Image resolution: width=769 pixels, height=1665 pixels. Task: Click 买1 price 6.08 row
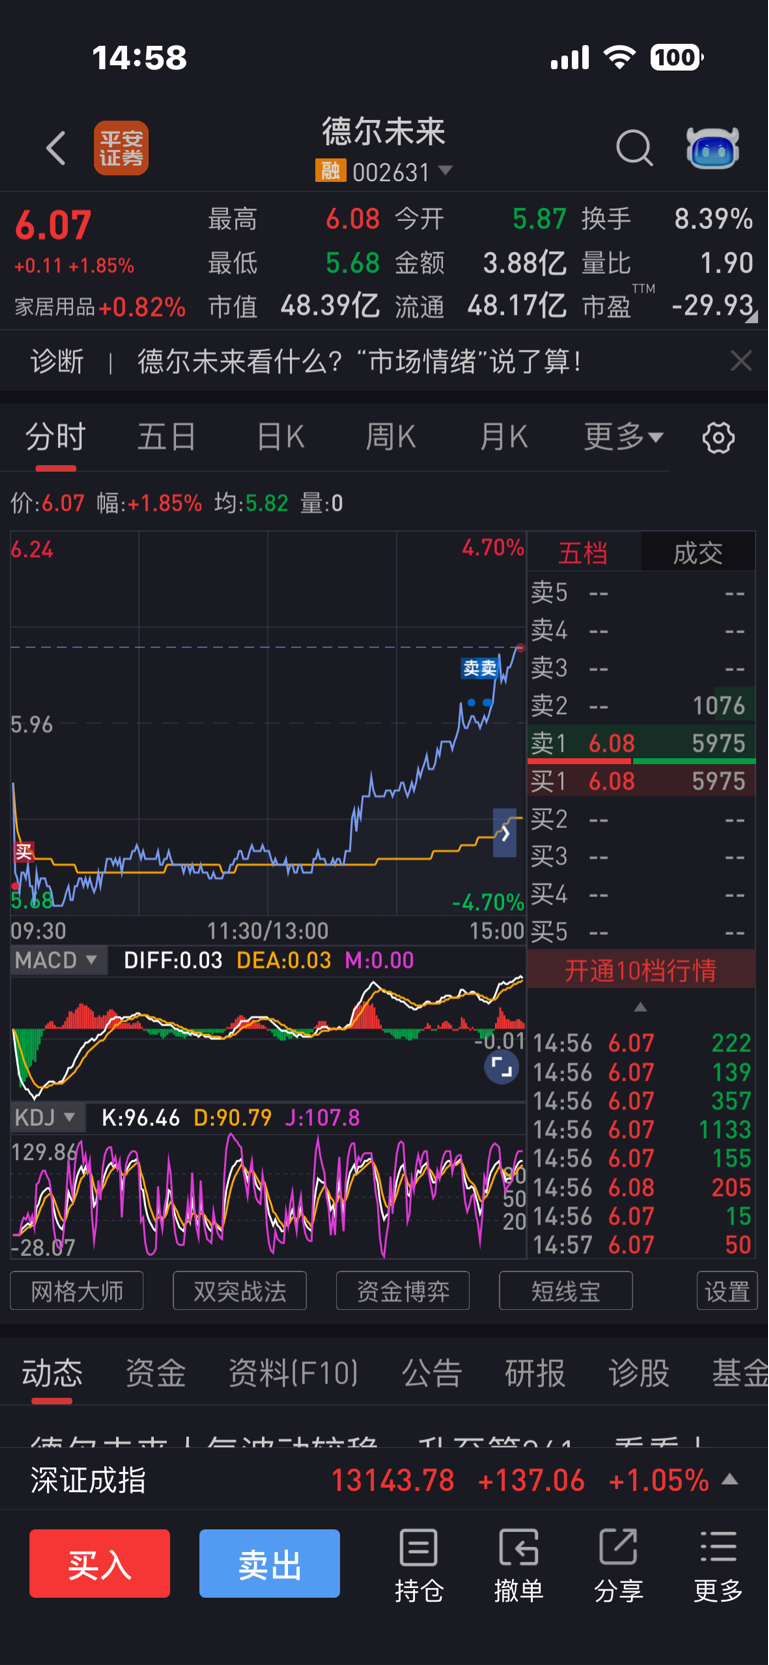tap(641, 781)
